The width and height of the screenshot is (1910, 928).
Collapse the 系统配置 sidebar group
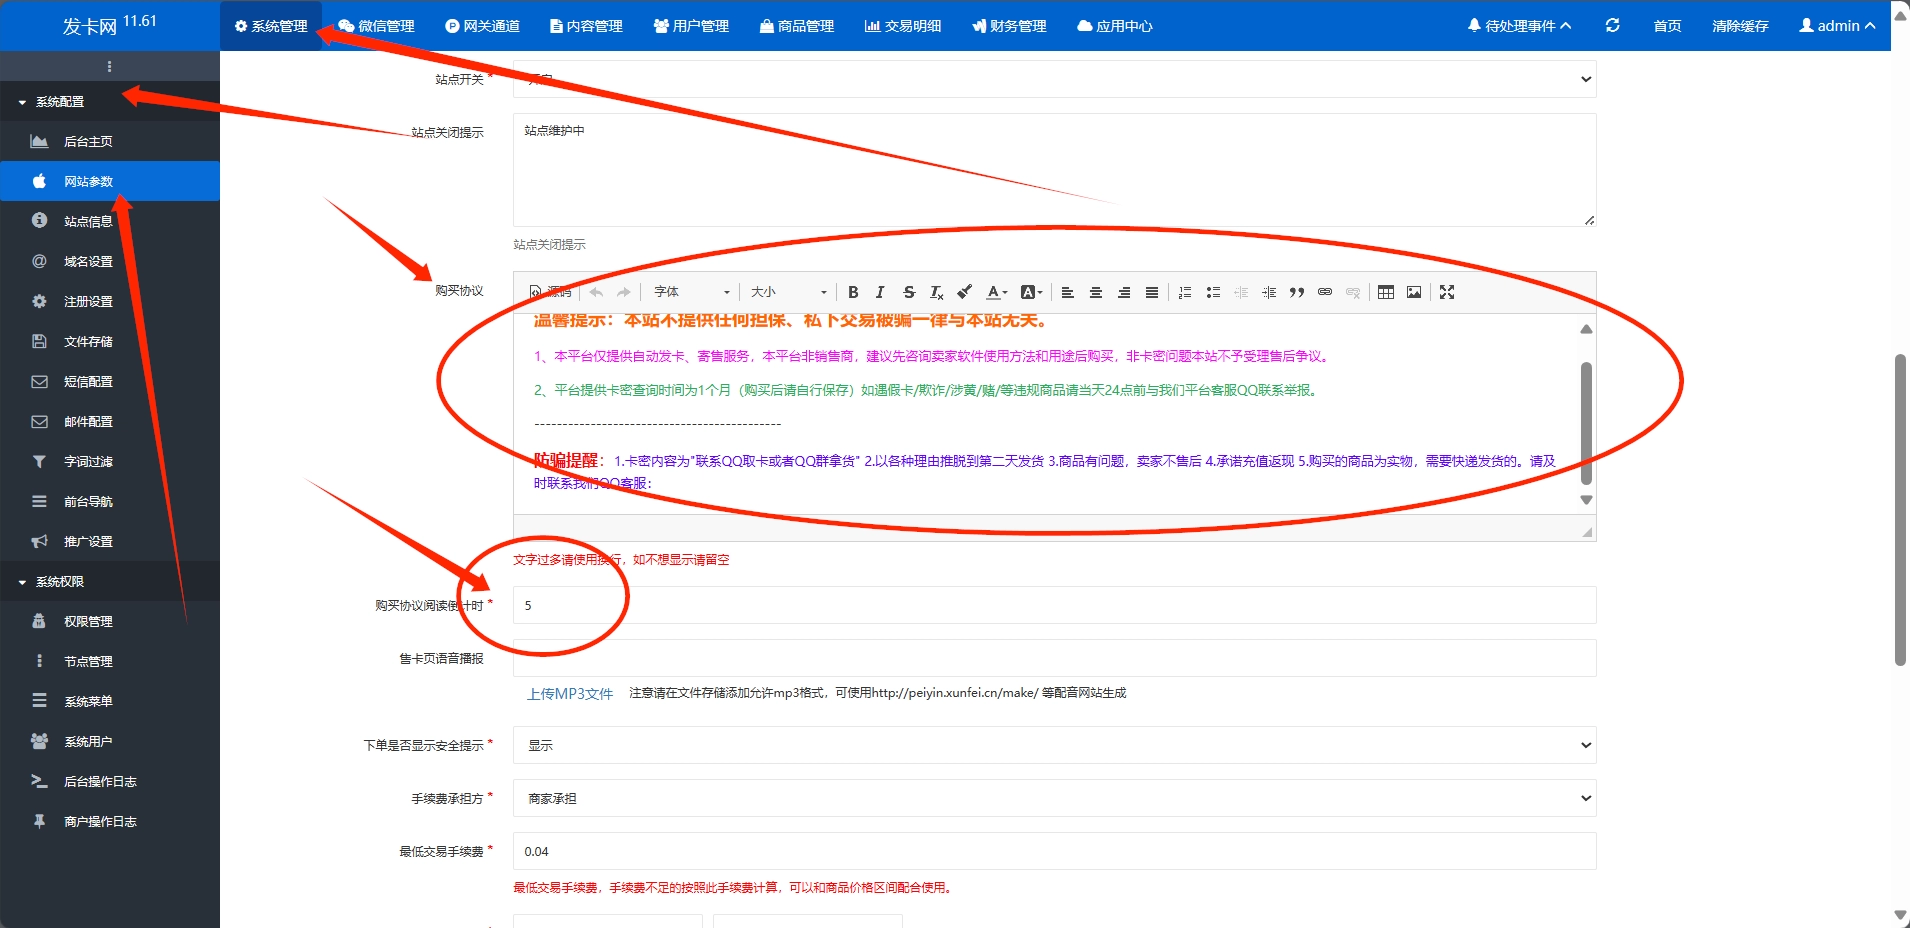(x=110, y=101)
